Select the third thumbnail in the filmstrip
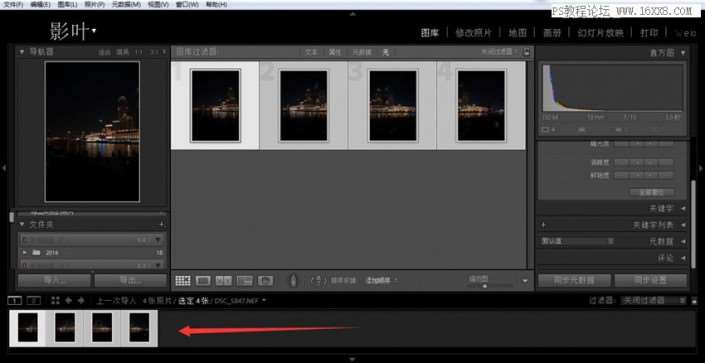The image size is (705, 363). pyautogui.click(x=102, y=327)
